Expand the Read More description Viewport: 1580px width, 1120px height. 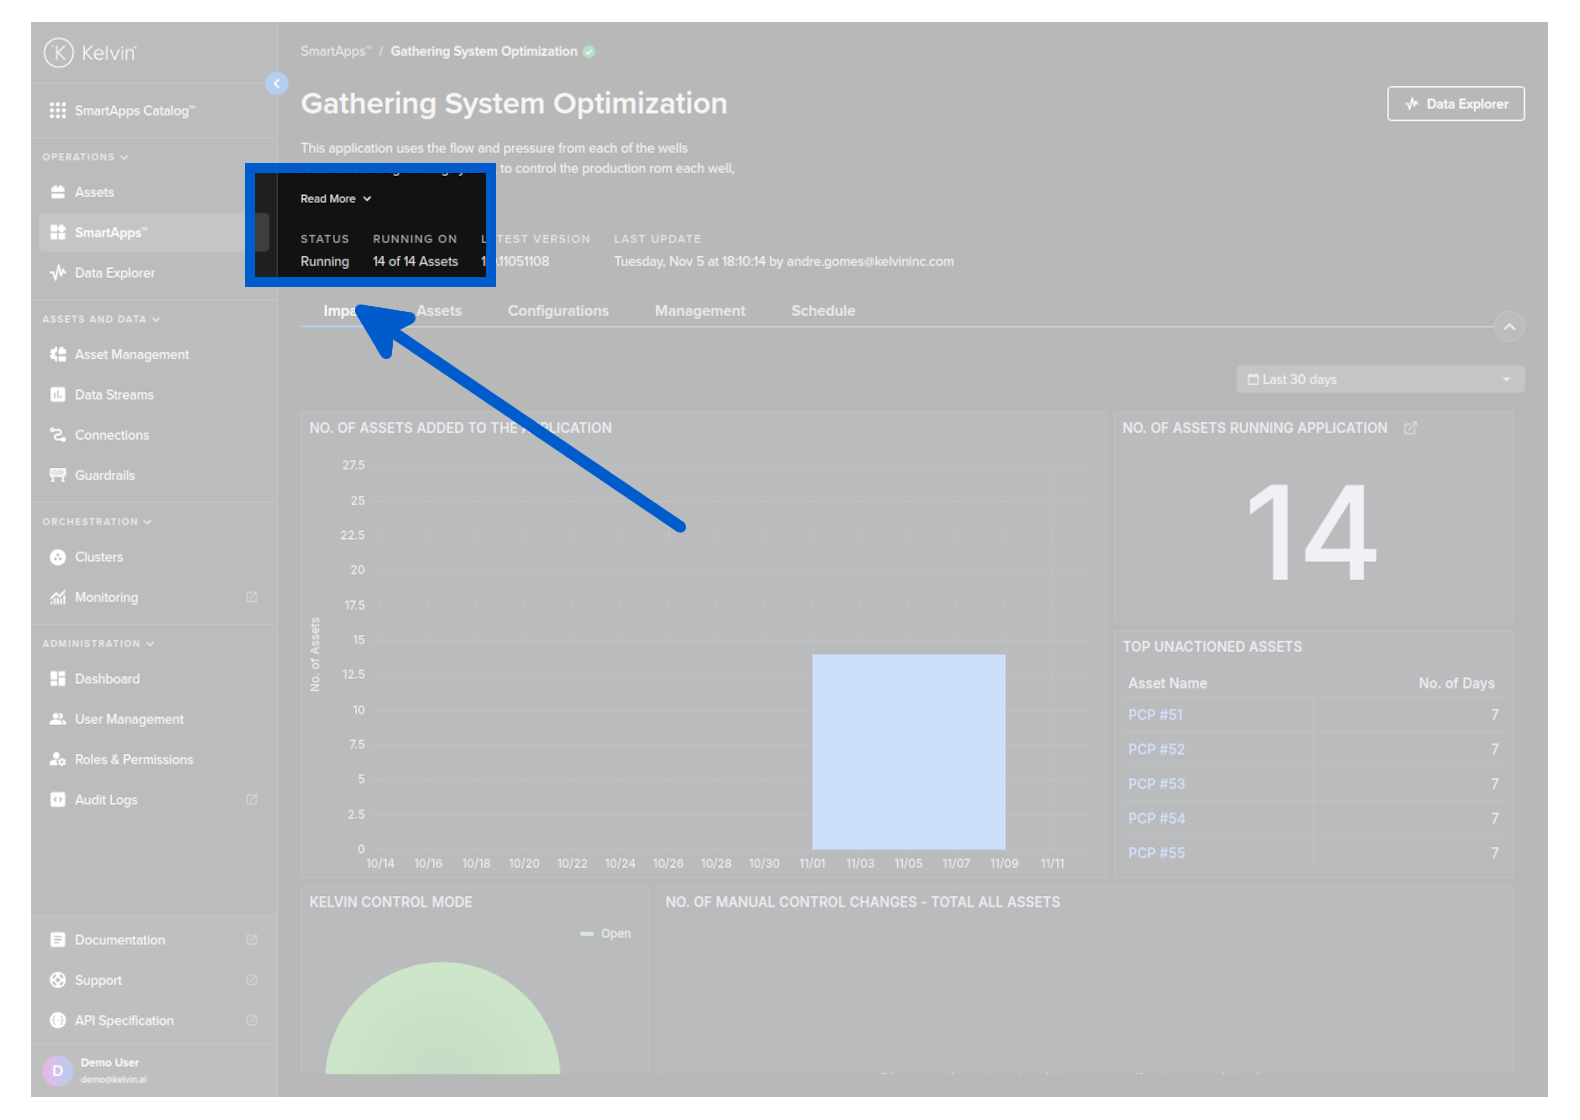click(336, 199)
